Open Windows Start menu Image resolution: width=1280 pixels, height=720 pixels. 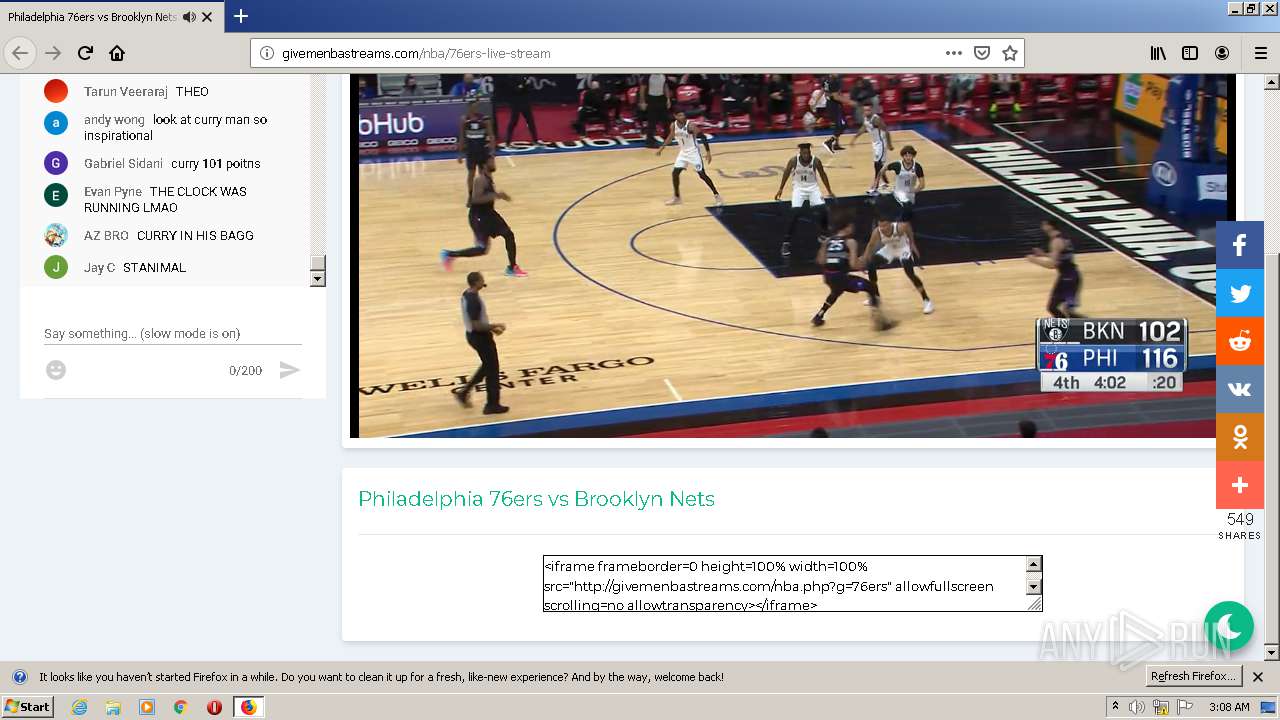28,706
